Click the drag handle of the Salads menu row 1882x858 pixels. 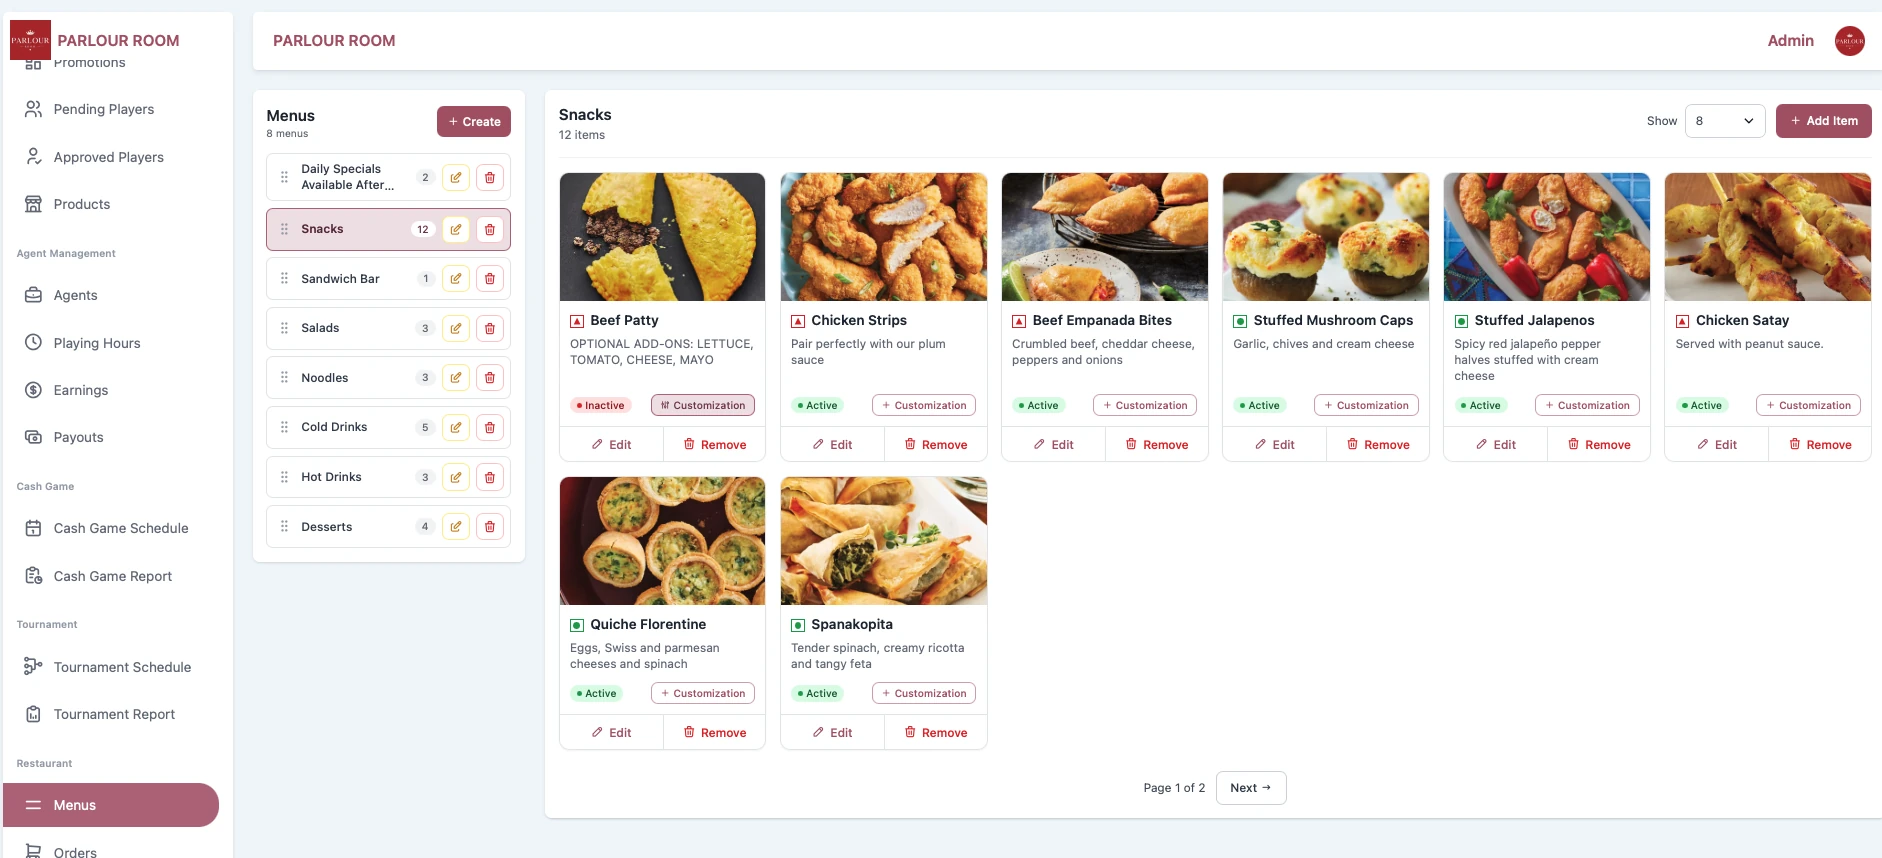tap(284, 328)
